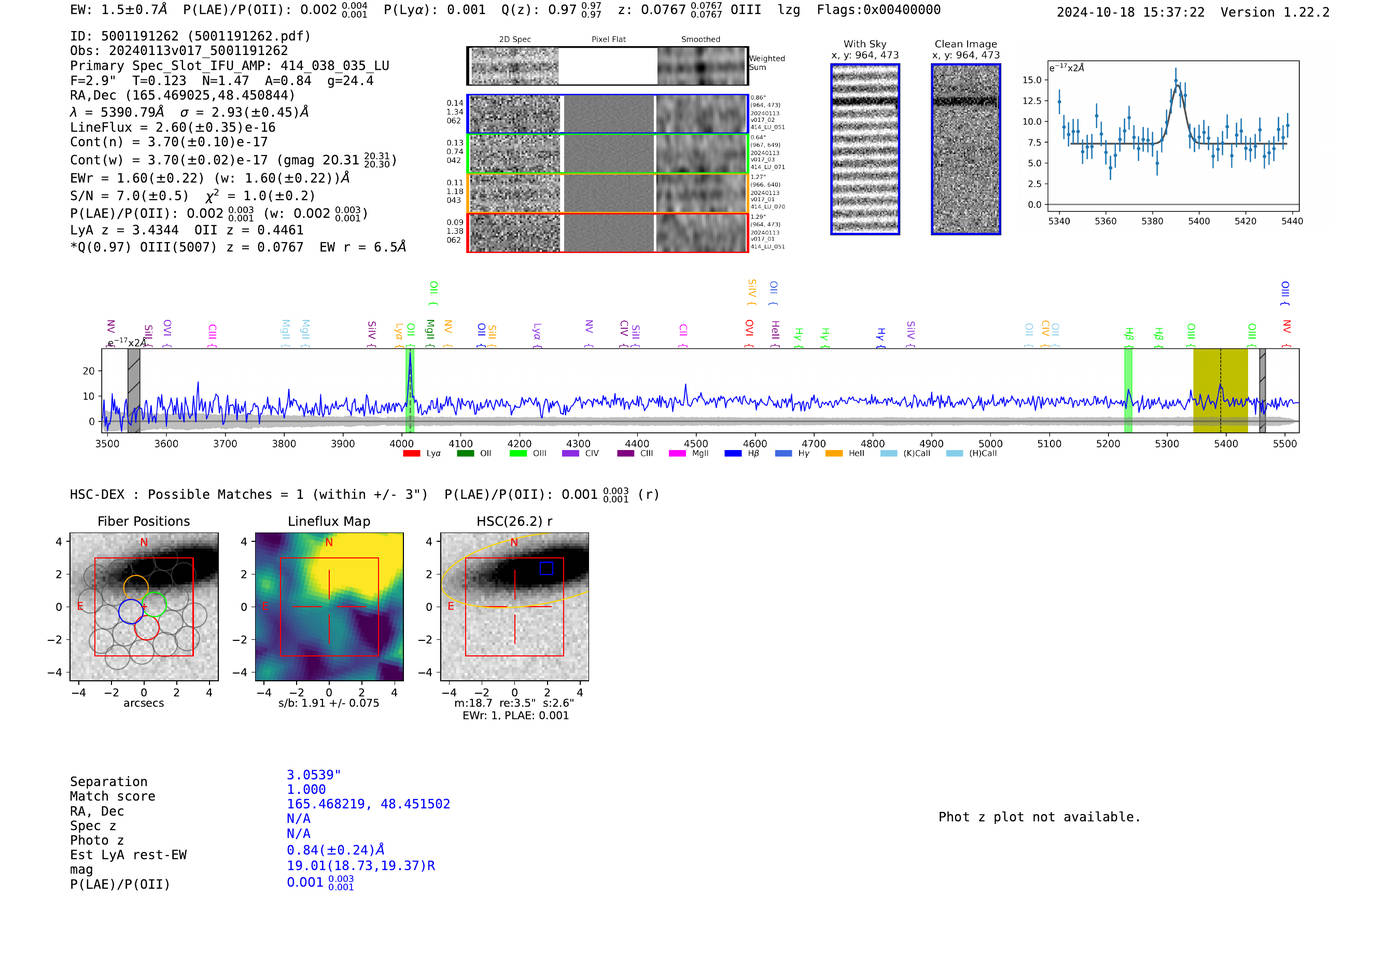This screenshot has height=953, width=1400.
Task: Click the 'Phot z plot not available.' message
Action: pos(1040,817)
